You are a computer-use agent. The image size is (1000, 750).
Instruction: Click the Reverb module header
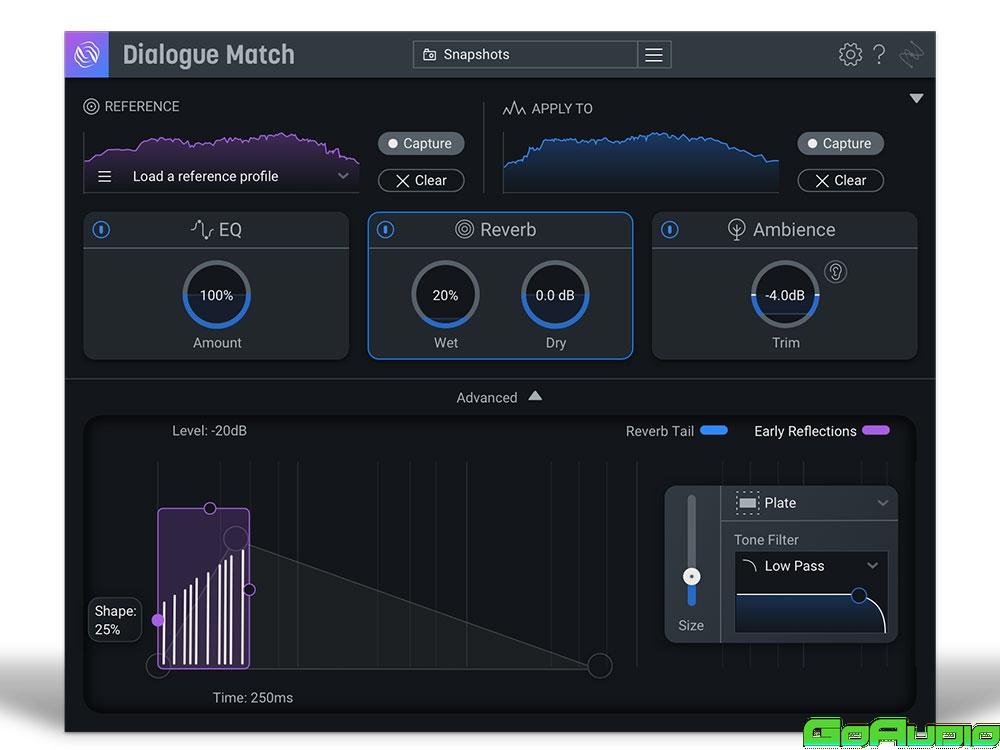[501, 230]
